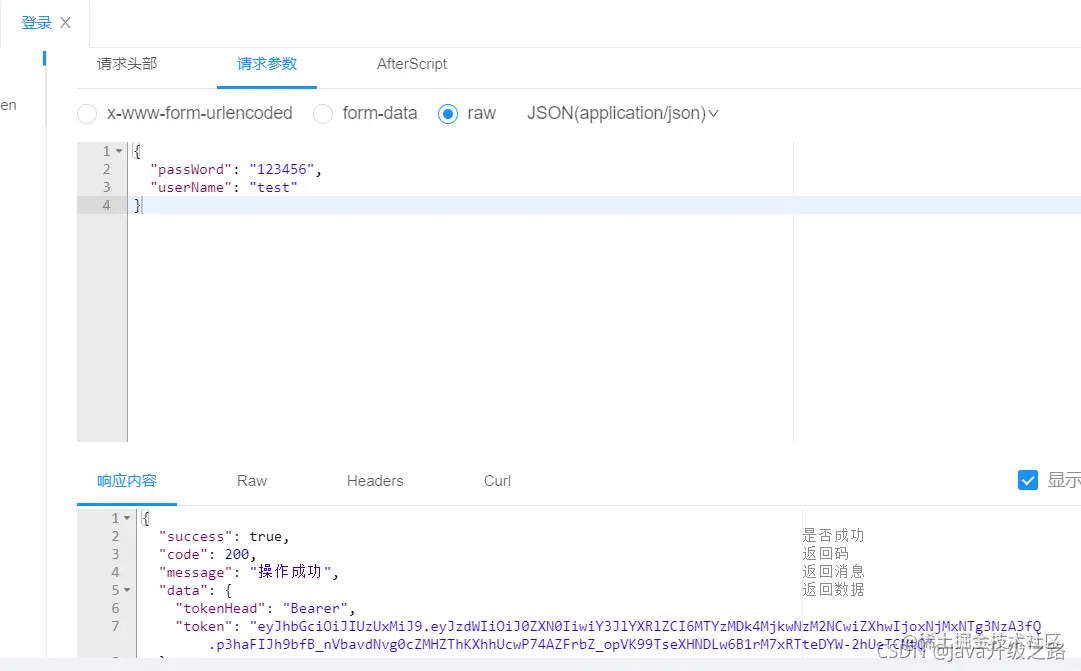The height and width of the screenshot is (671, 1081).
Task: Open the AfterScript tab
Action: [x=412, y=63]
